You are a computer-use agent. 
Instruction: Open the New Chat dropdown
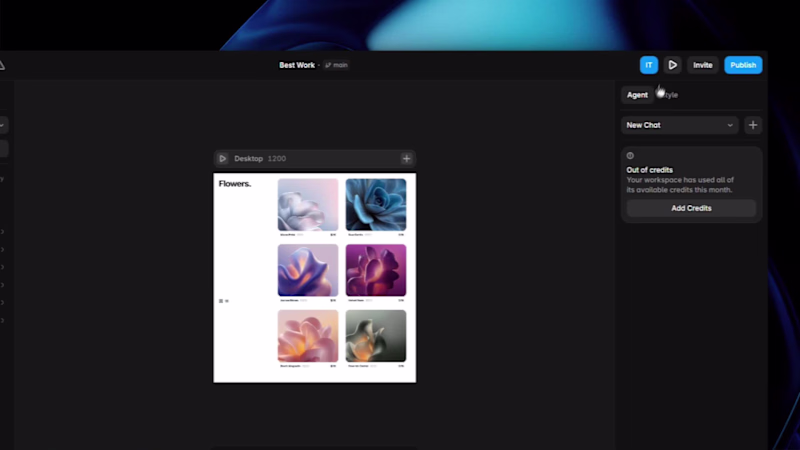[680, 125]
